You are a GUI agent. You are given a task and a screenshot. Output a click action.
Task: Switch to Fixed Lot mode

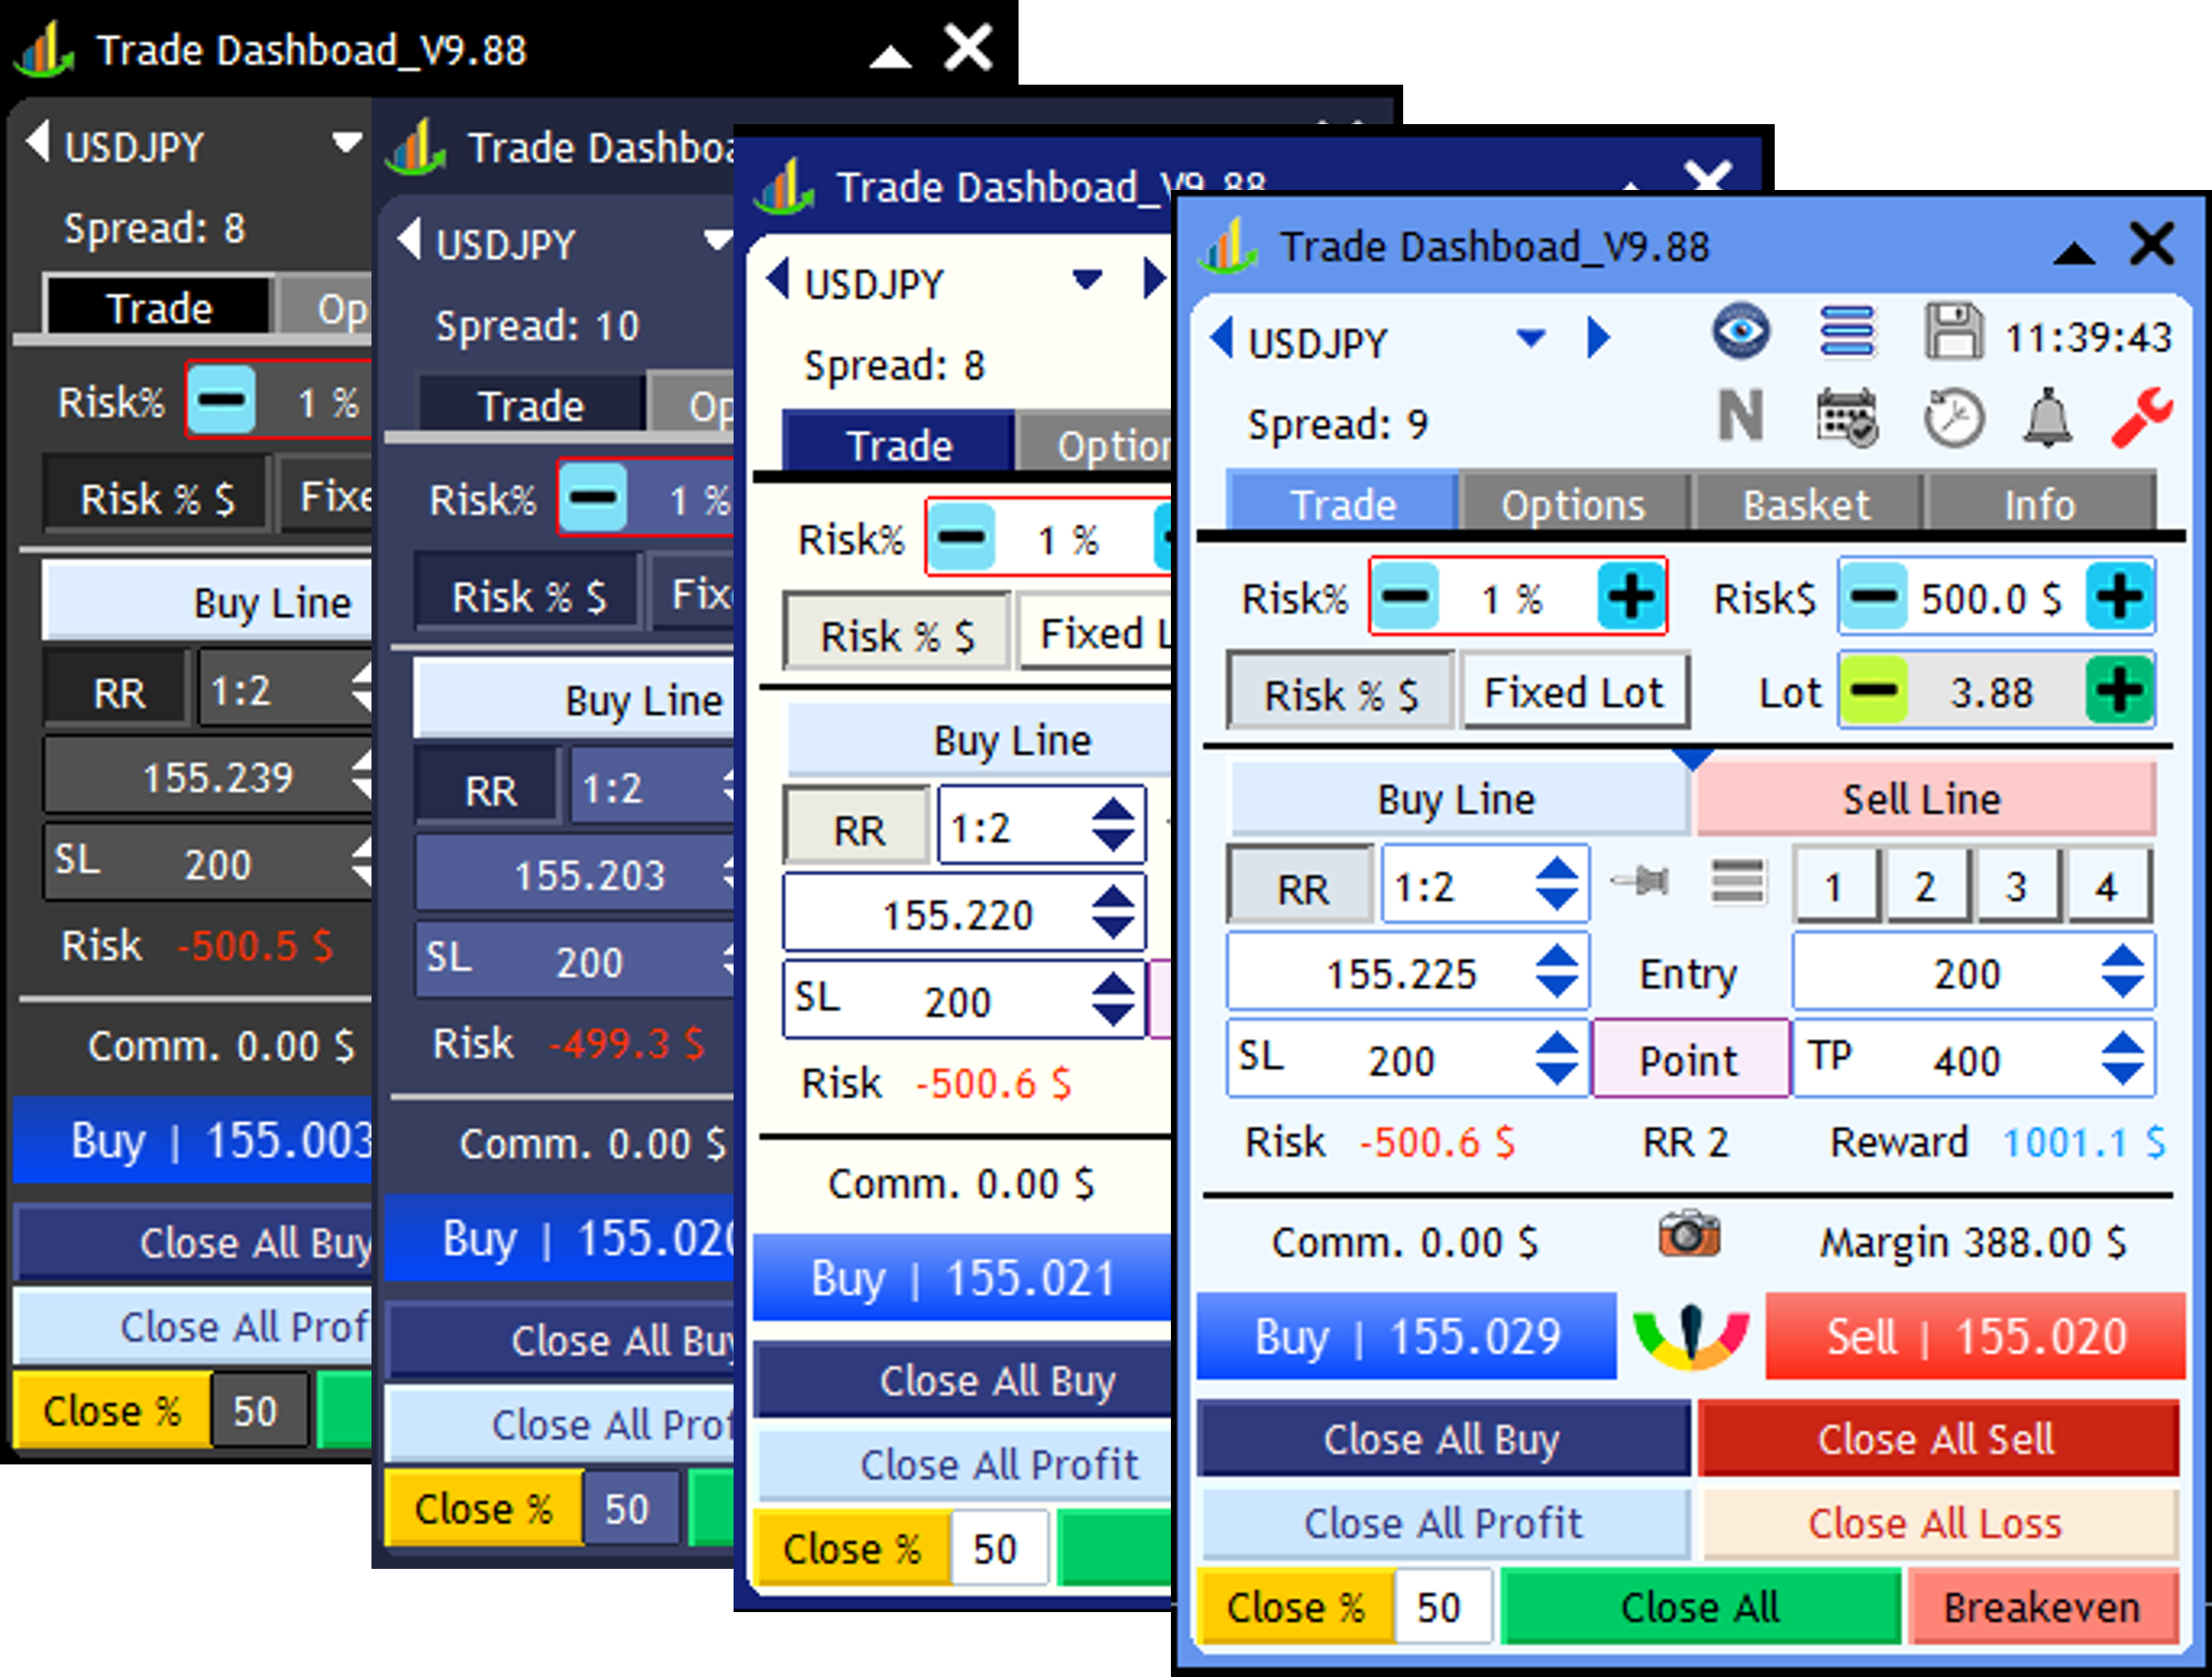1574,693
